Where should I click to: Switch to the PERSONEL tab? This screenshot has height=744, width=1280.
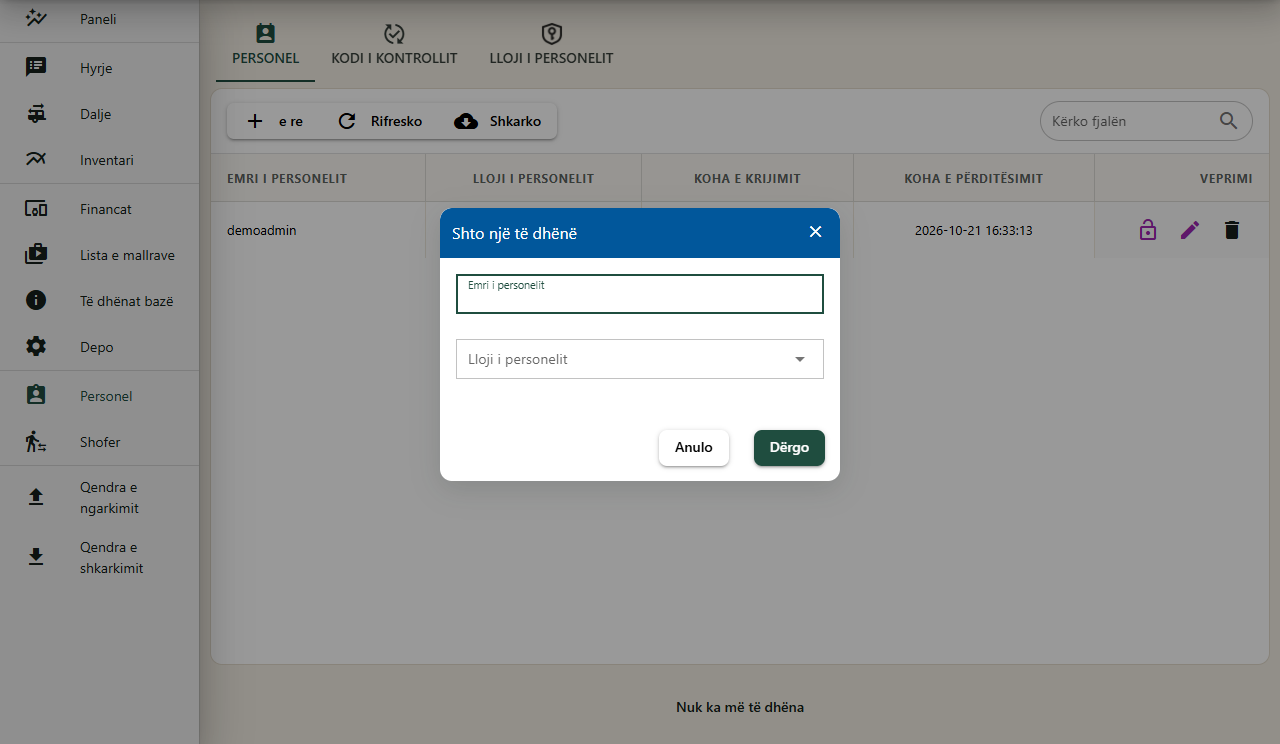click(266, 47)
